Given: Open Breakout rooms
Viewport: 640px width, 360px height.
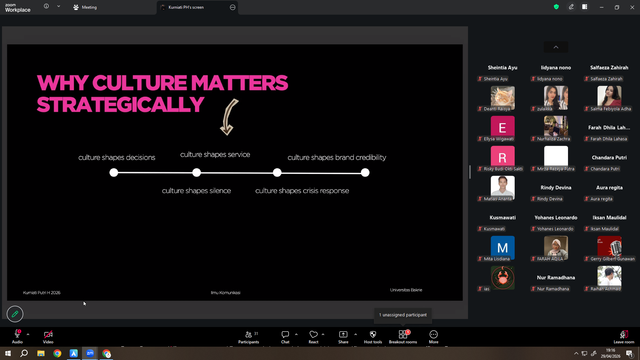Looking at the screenshot, I should point(403,337).
